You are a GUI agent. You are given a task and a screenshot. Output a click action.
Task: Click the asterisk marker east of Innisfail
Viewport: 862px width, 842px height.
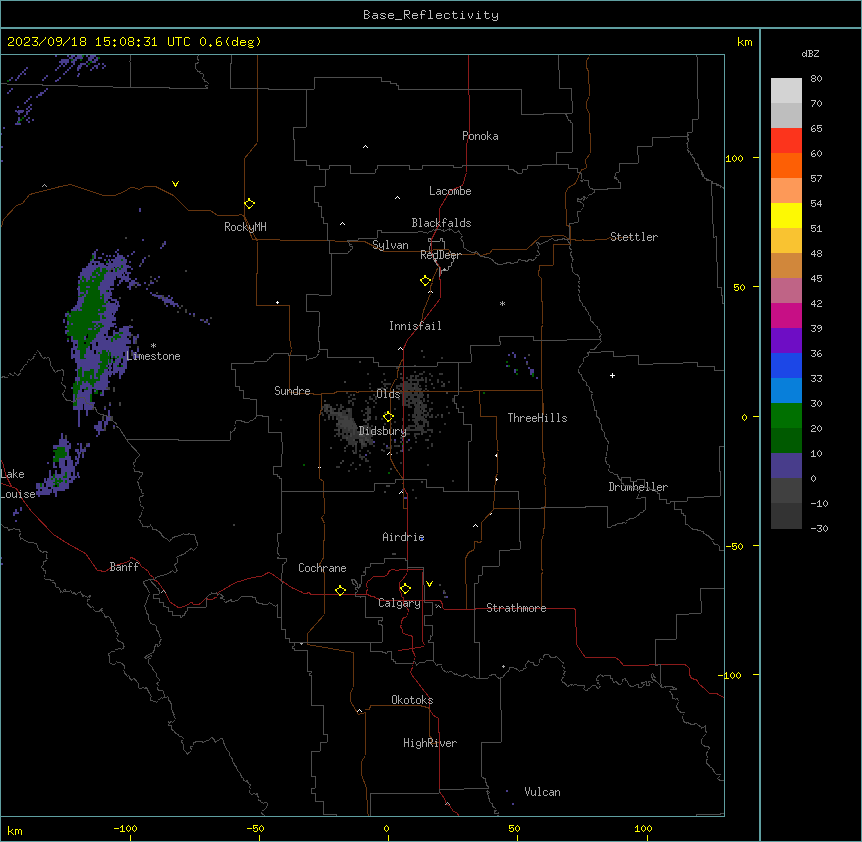coord(502,303)
